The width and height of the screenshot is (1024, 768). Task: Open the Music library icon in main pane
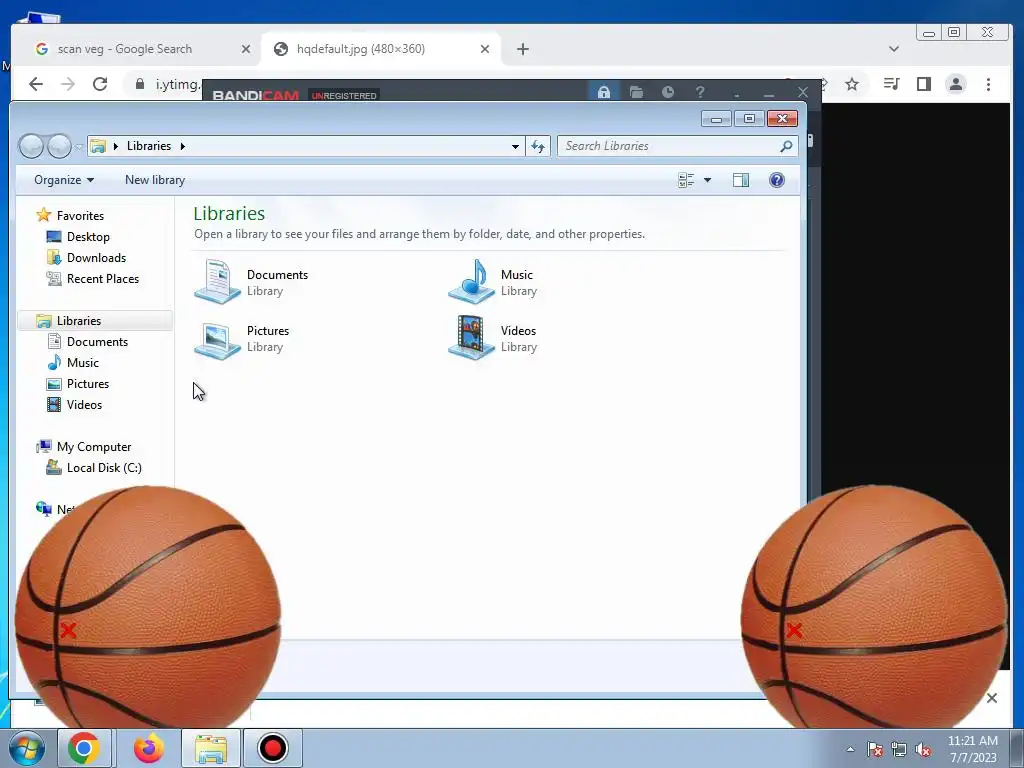point(471,281)
